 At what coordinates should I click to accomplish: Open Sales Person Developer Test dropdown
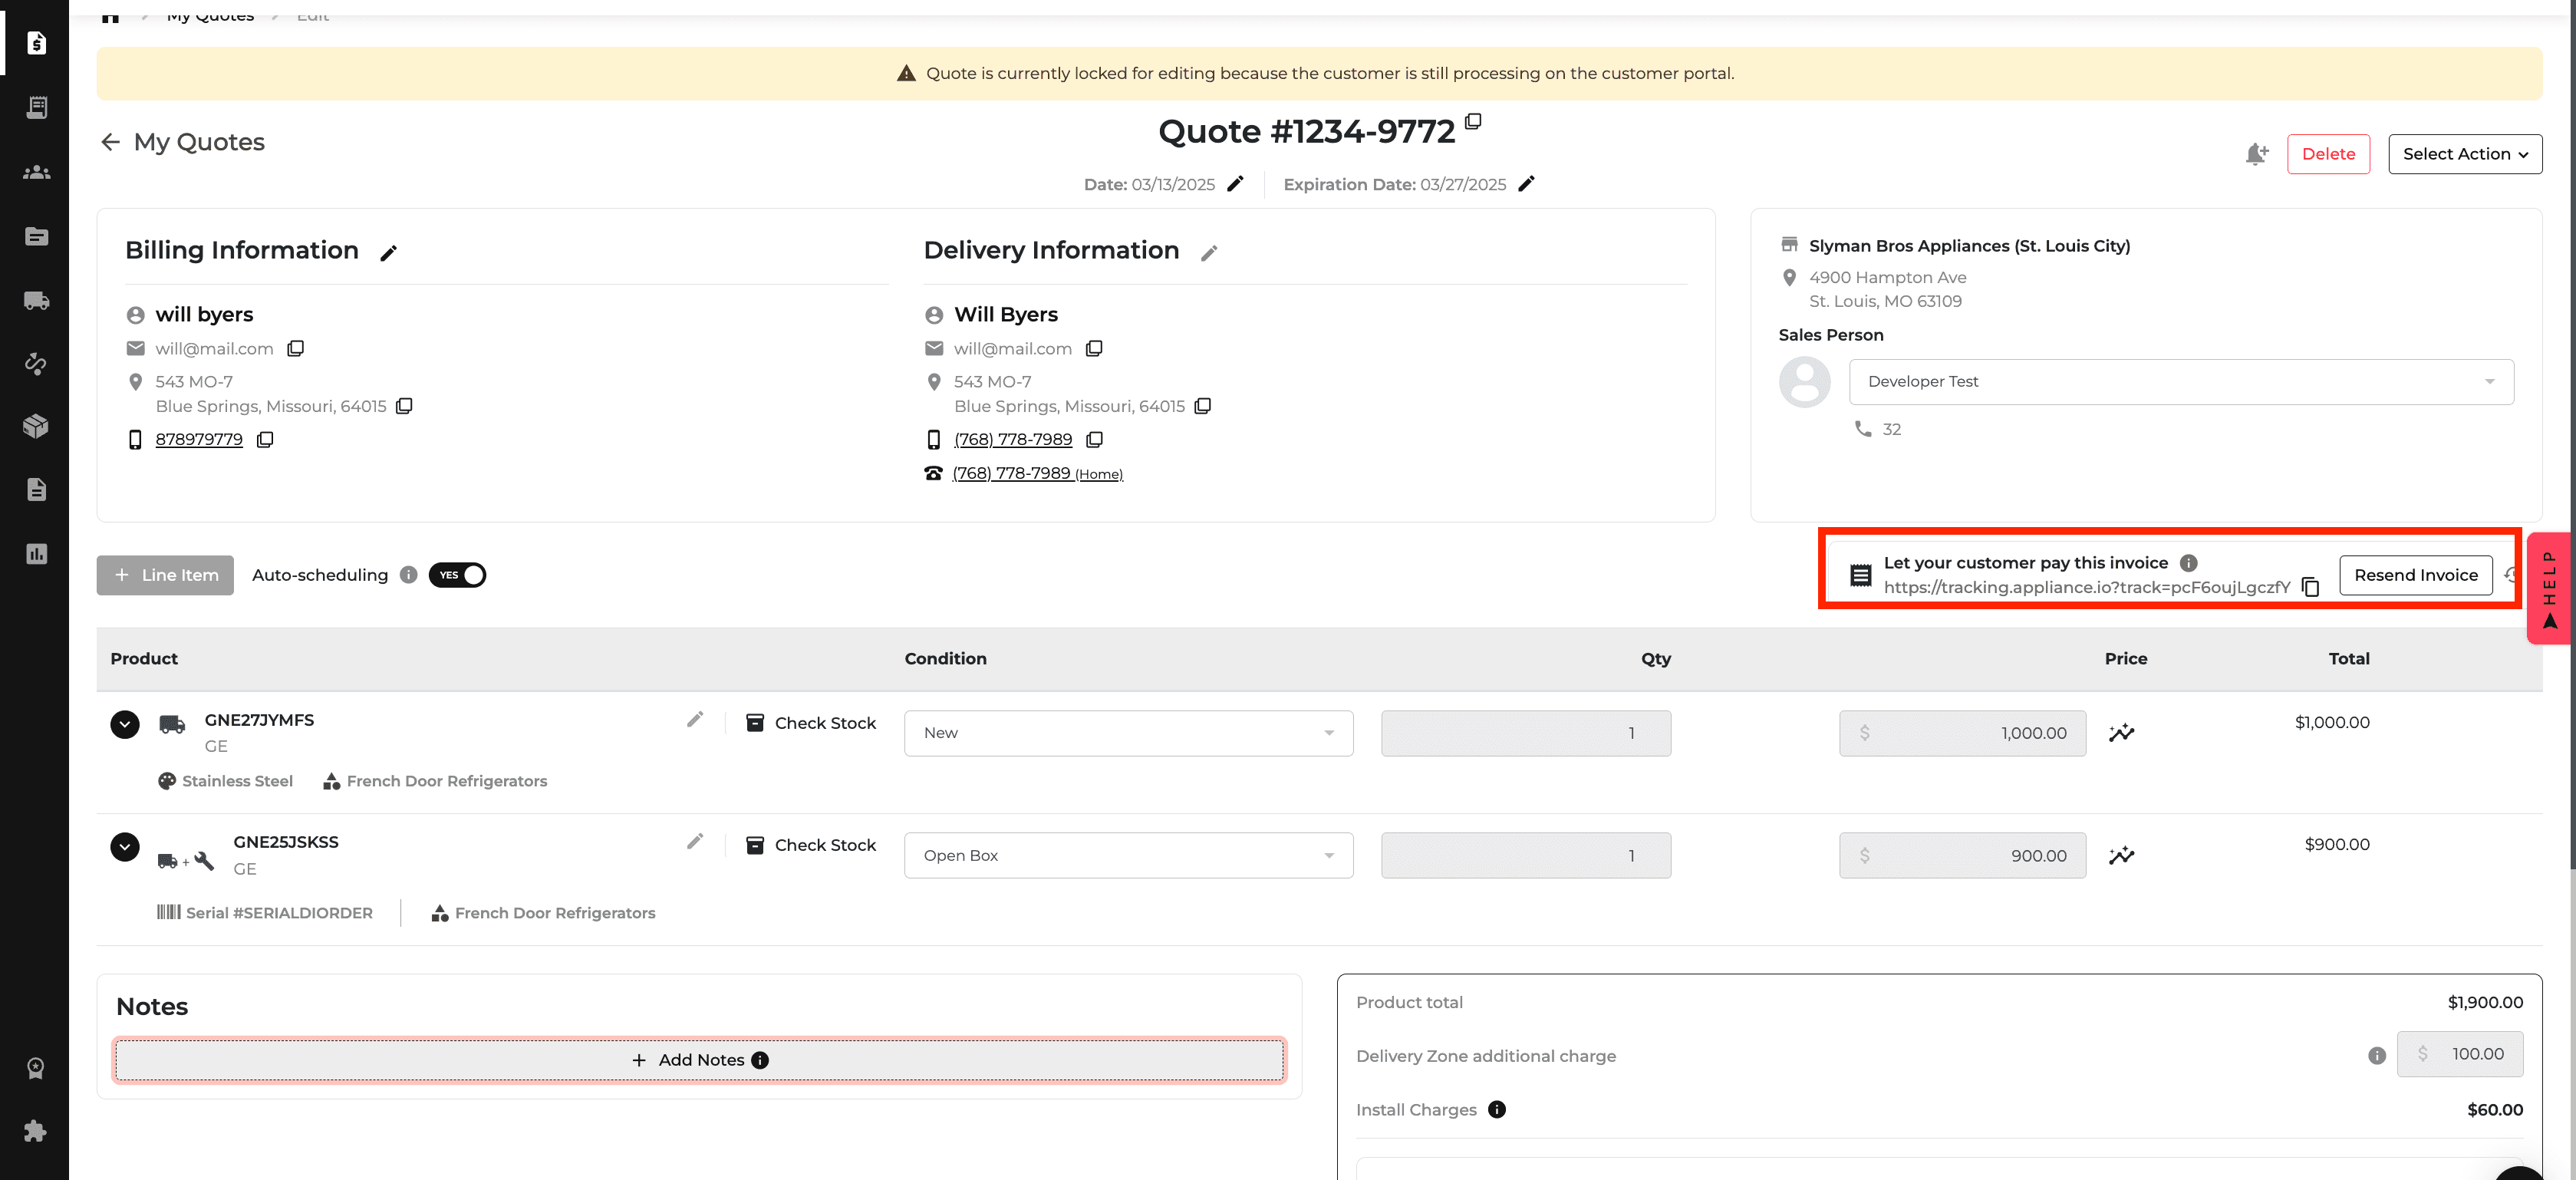[2181, 382]
